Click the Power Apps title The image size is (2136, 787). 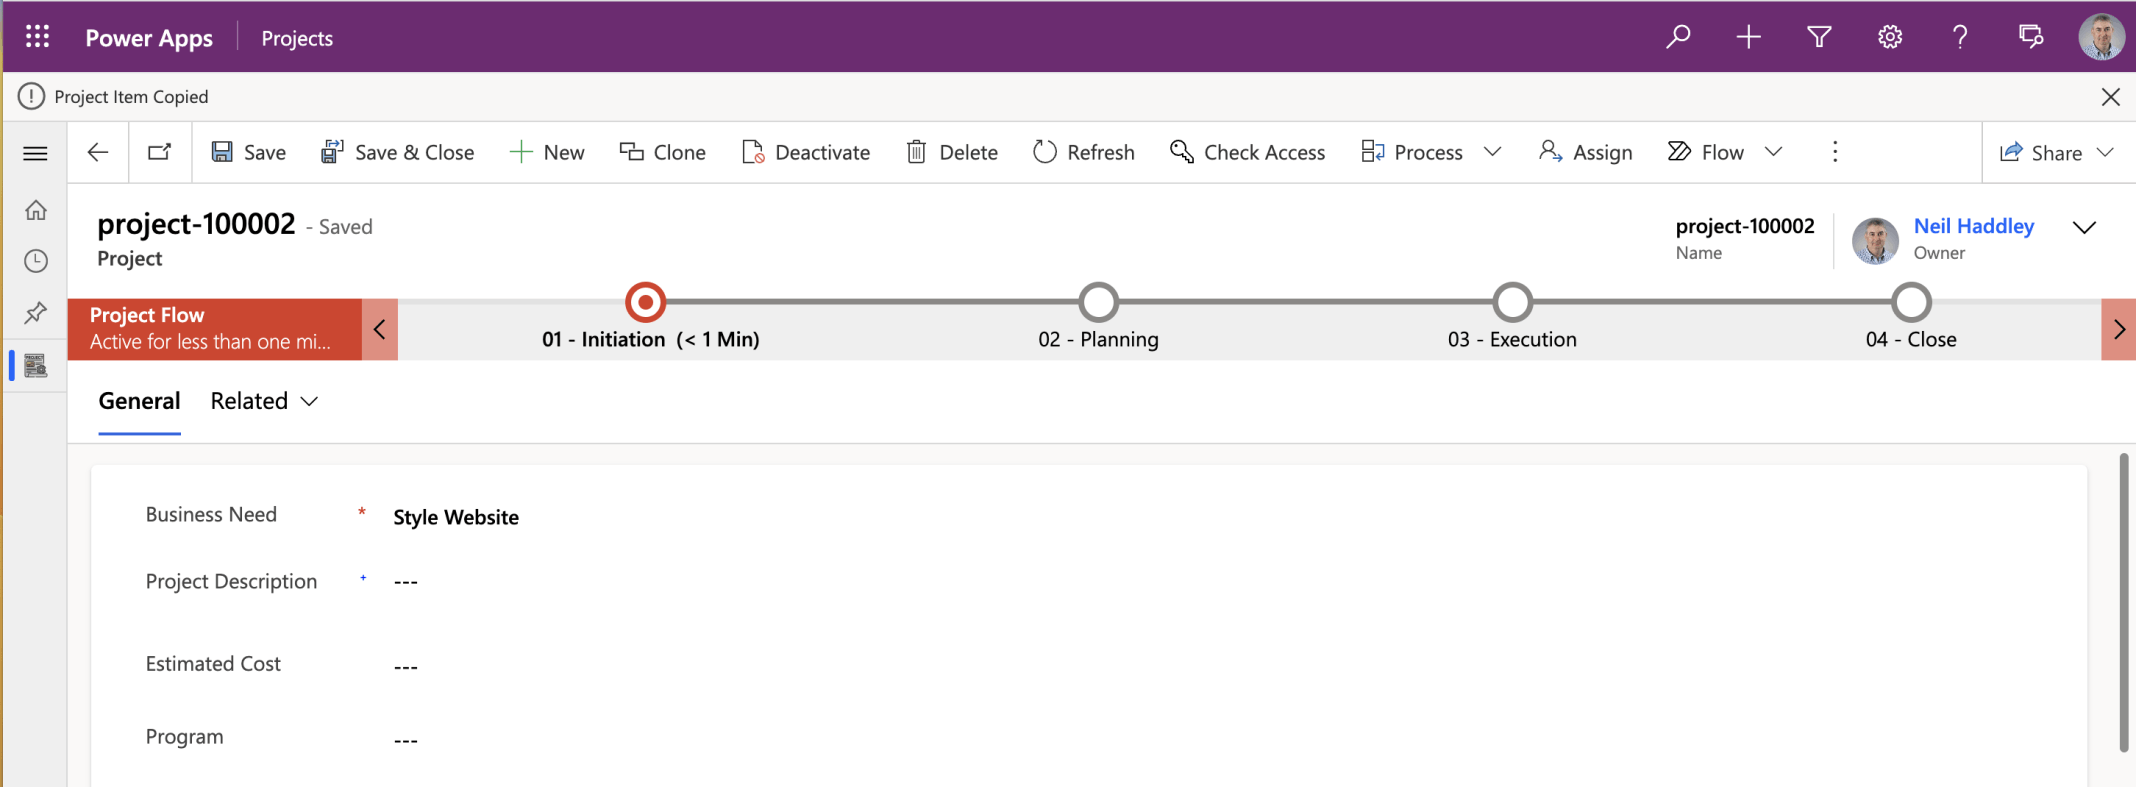click(149, 38)
